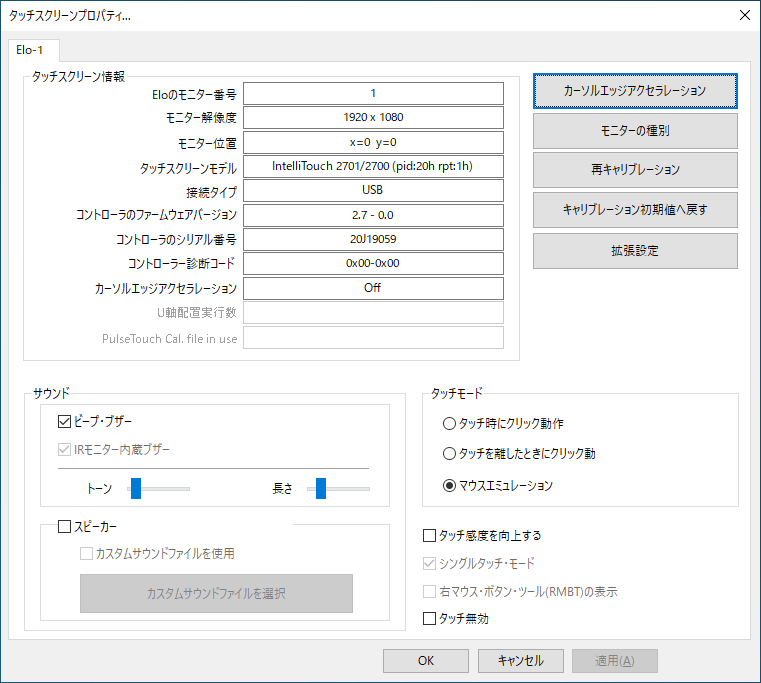The height and width of the screenshot is (683, 761).
Task: Click the タッチスクリーンモデル value field
Action: (x=373, y=167)
